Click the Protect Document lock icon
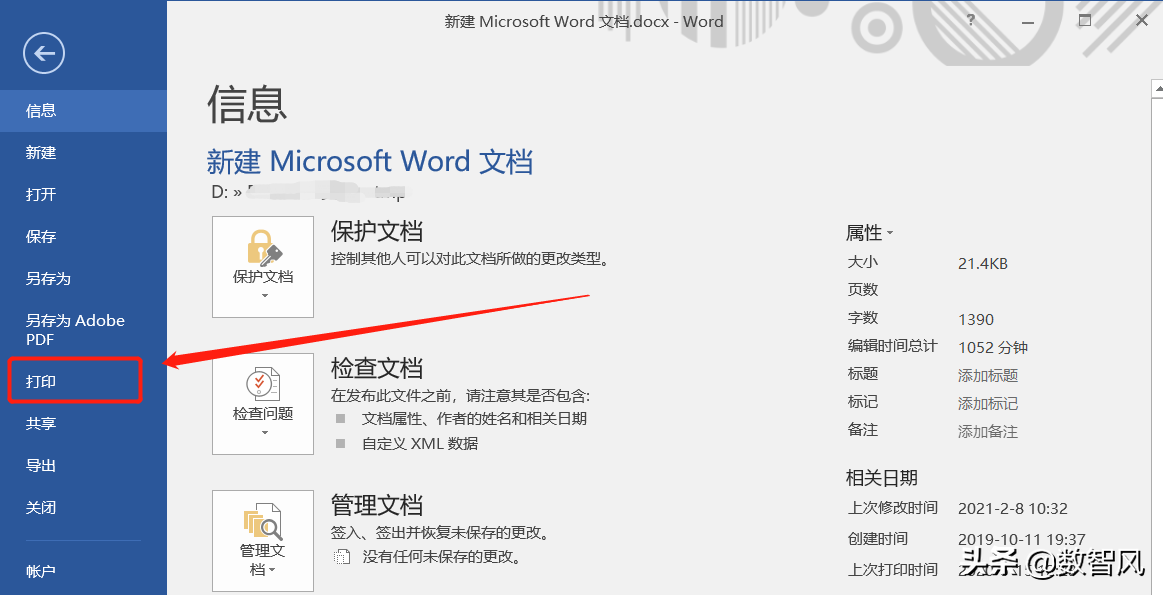 pos(263,246)
